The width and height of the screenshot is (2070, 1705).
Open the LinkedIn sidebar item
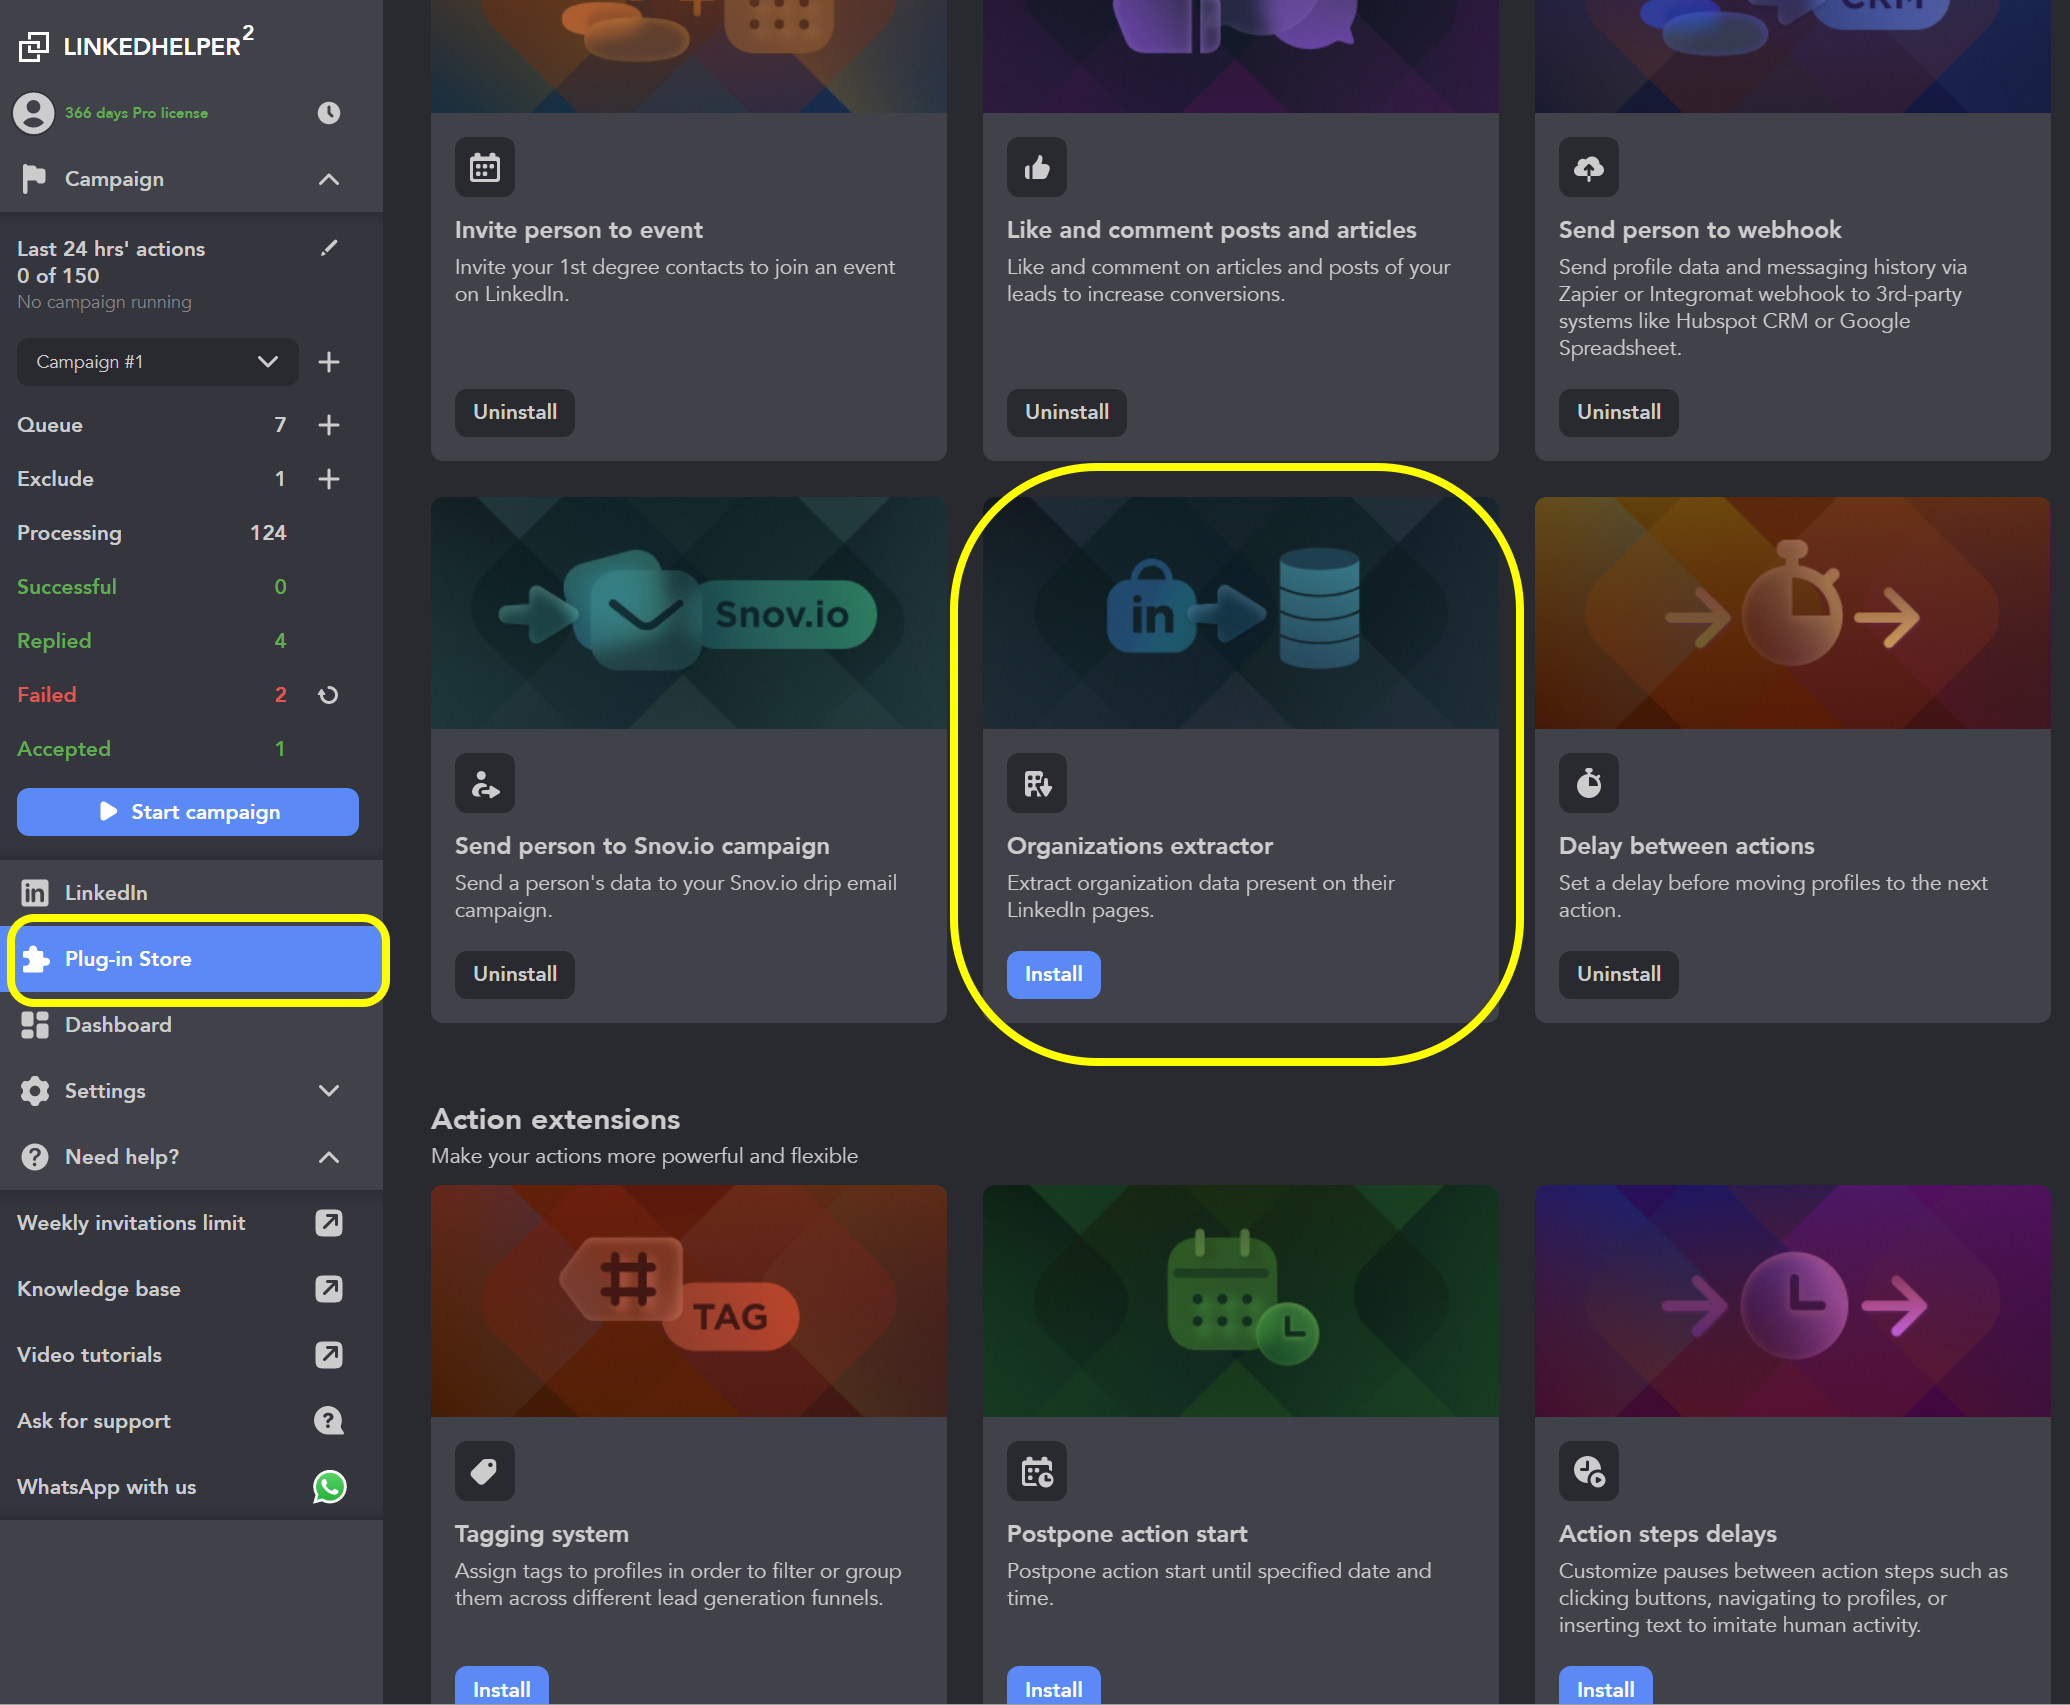[x=192, y=893]
